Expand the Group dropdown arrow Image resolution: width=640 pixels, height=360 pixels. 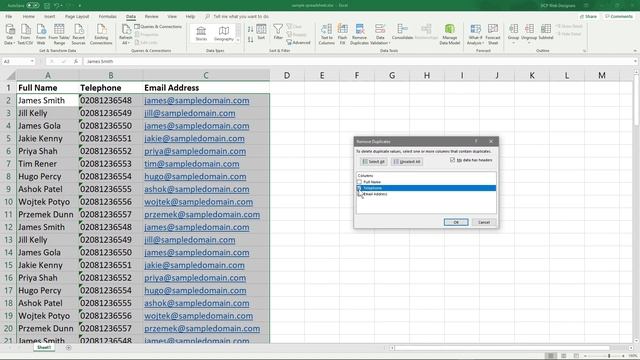coord(513,42)
